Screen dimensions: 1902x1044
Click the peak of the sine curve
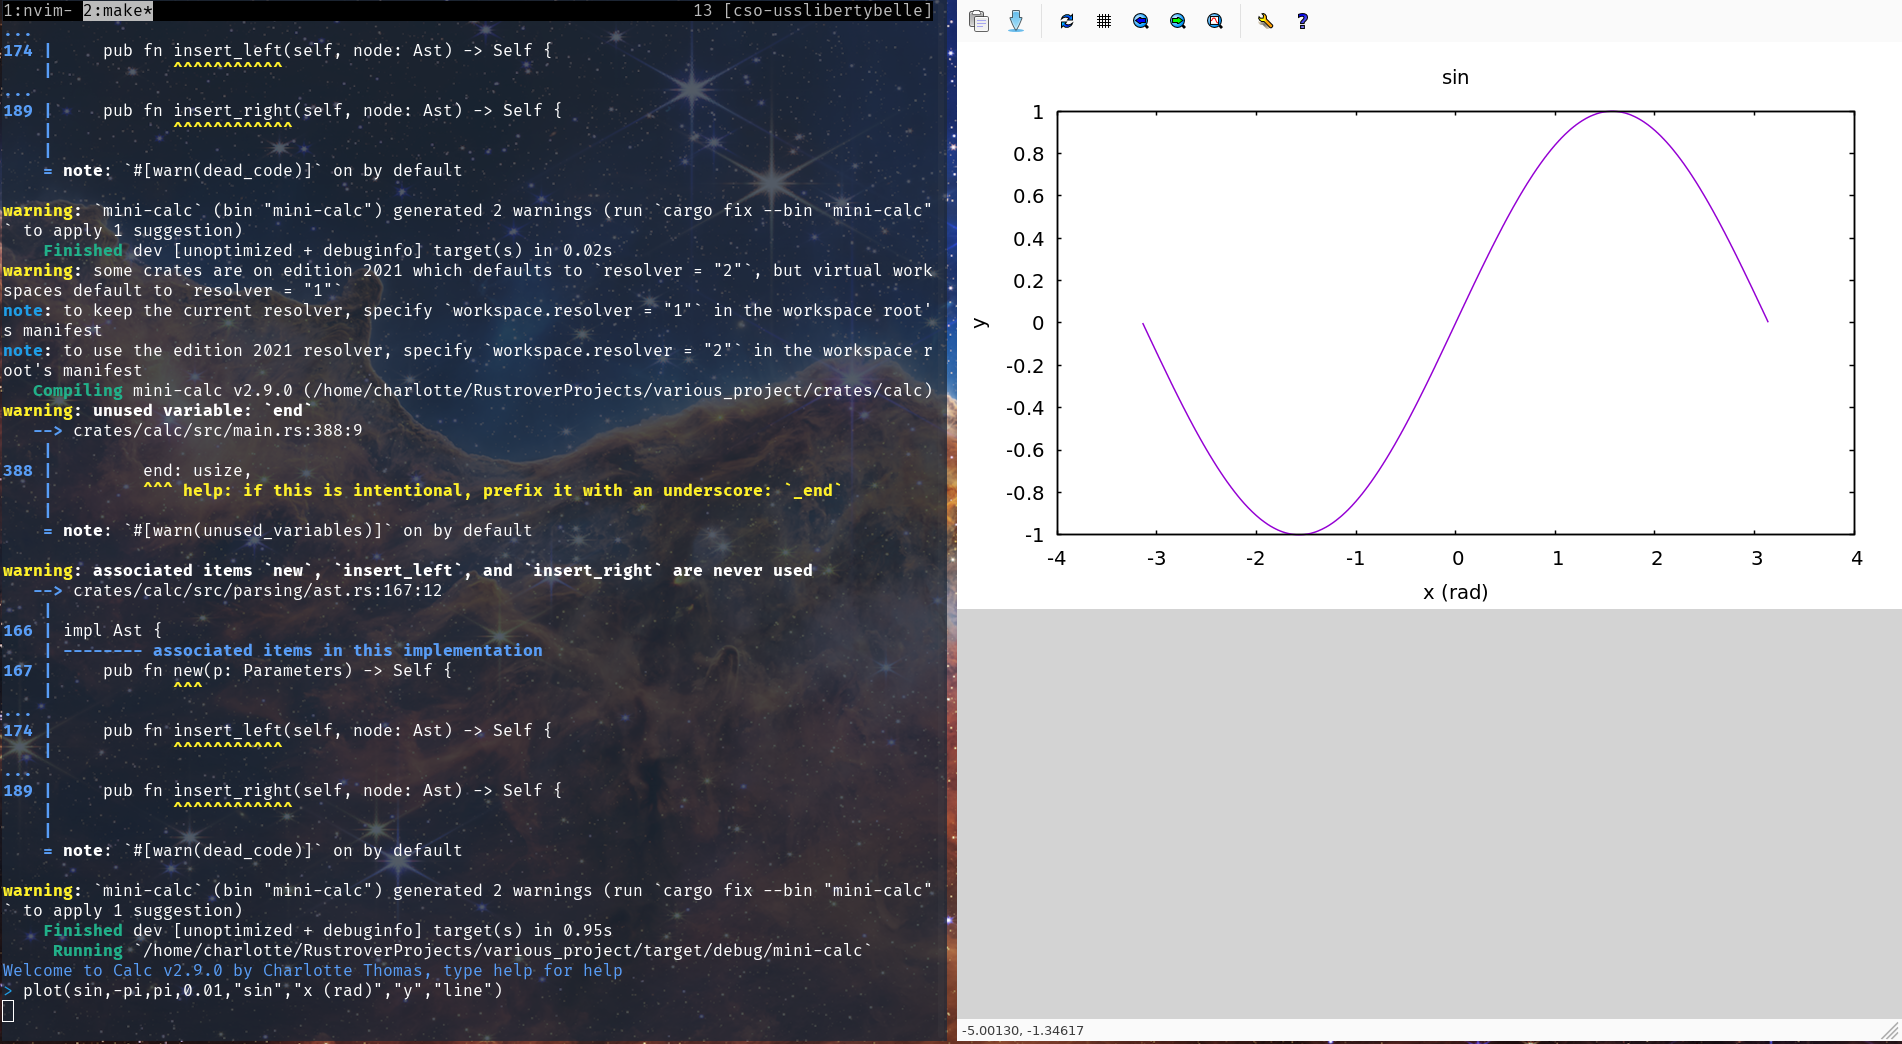point(1612,112)
